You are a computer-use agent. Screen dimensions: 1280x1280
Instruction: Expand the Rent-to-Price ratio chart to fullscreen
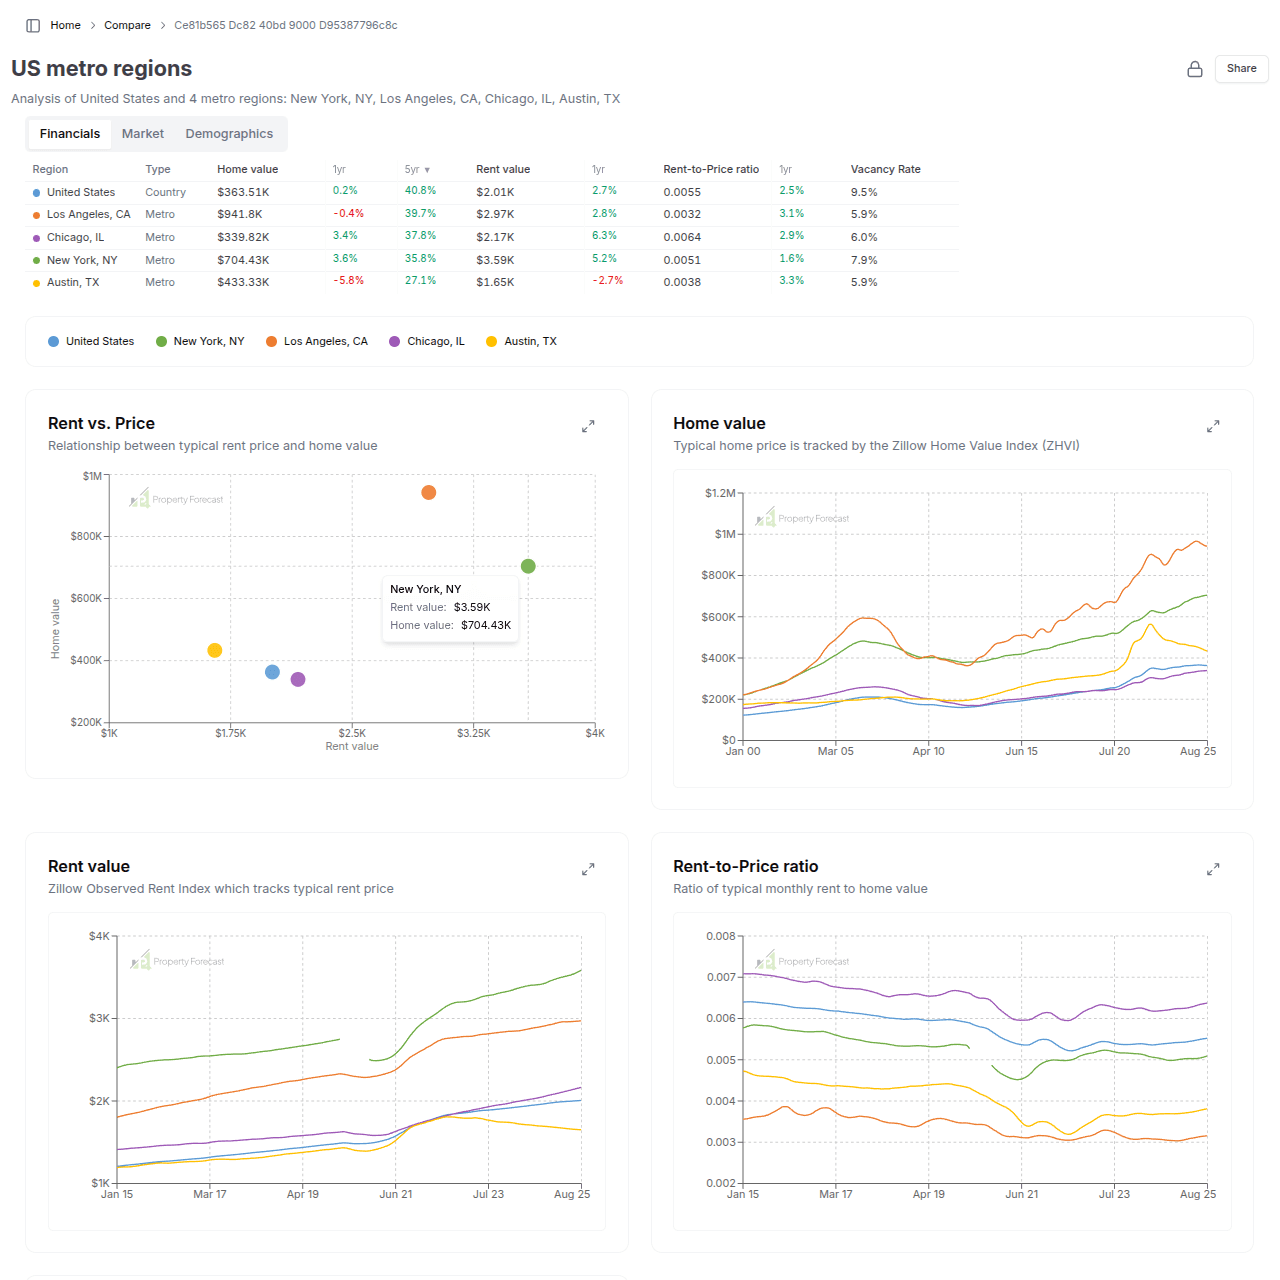[1213, 869]
